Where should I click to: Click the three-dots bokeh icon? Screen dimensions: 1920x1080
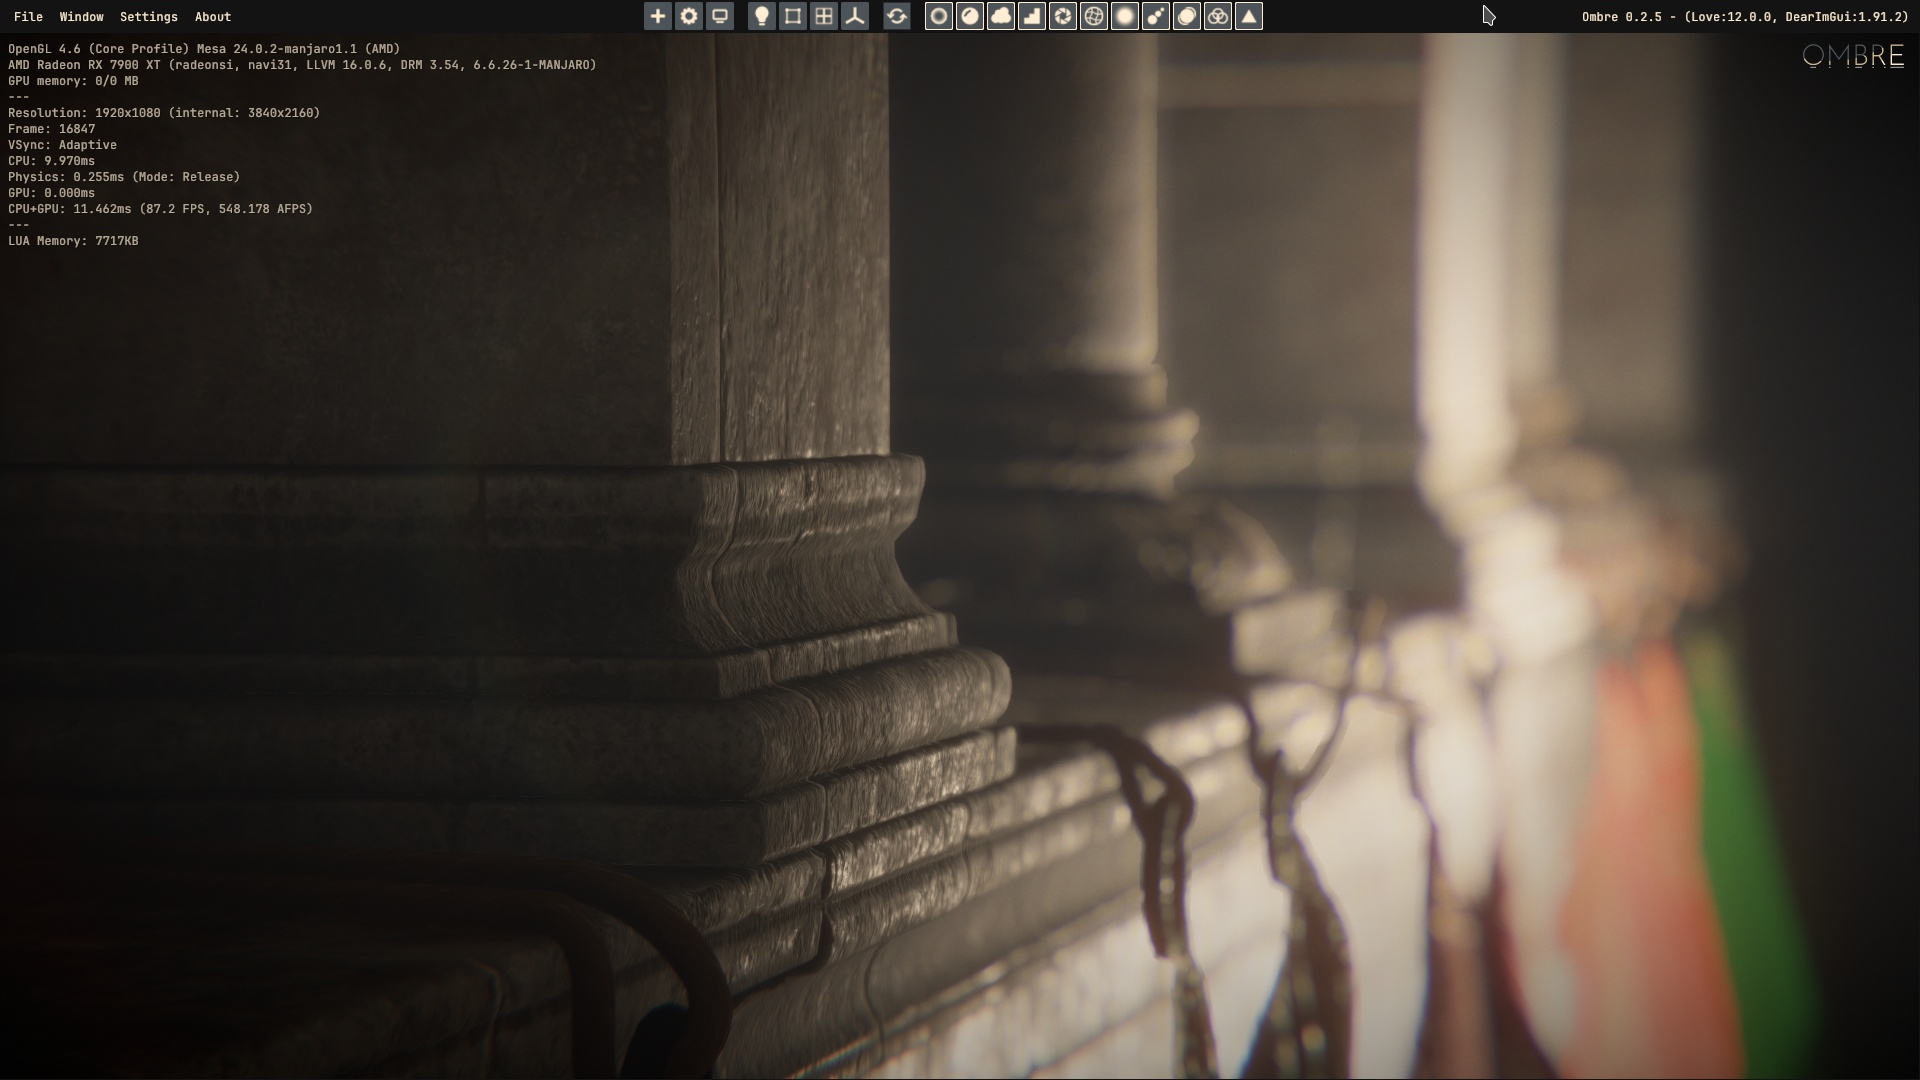pos(1156,16)
